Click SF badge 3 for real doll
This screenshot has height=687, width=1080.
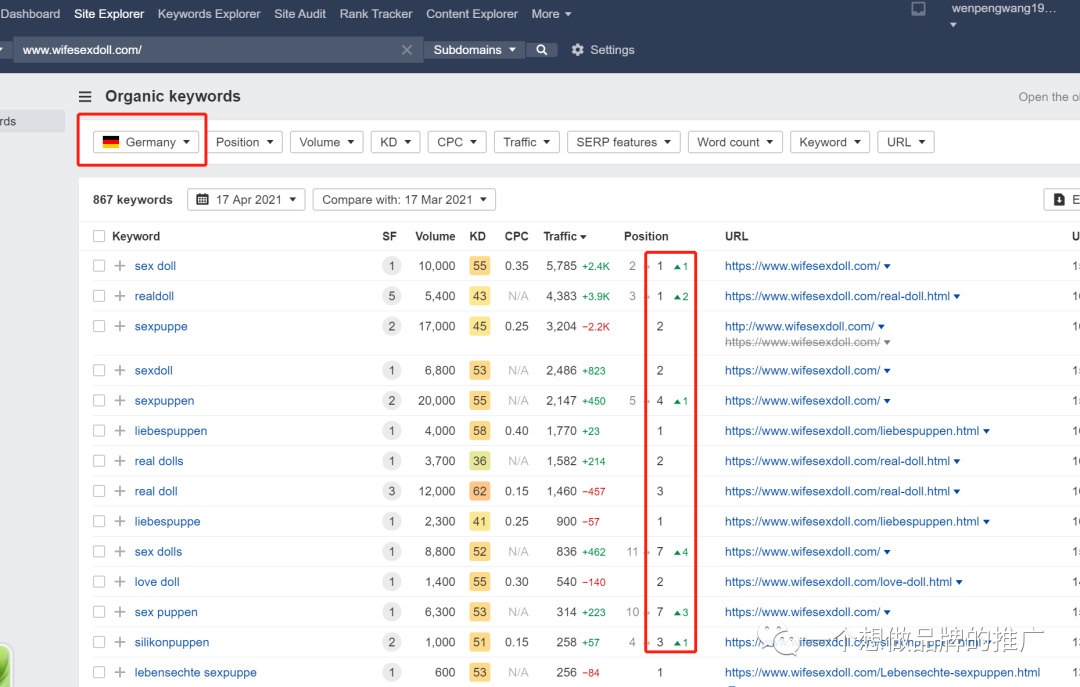pos(391,491)
